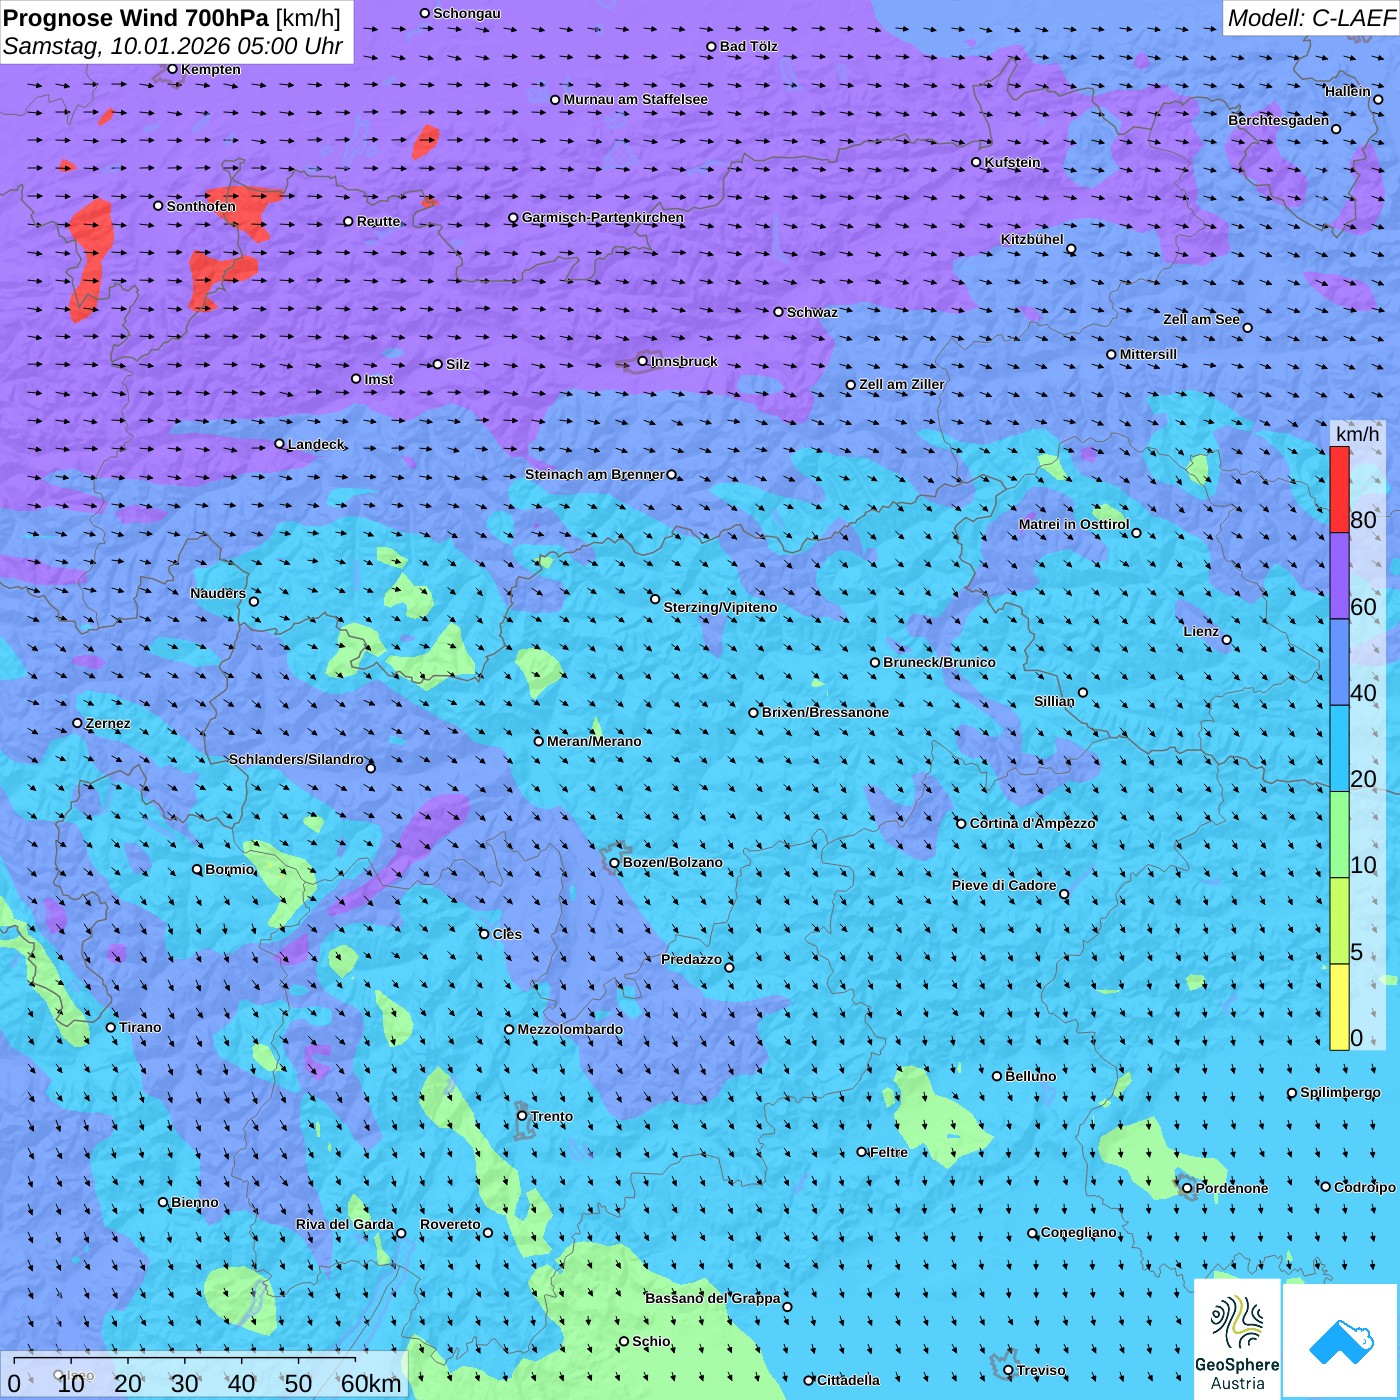Viewport: 1400px width, 1400px height.
Task: Click the 'Pieve di Cadore' label
Action: coord(1004,885)
